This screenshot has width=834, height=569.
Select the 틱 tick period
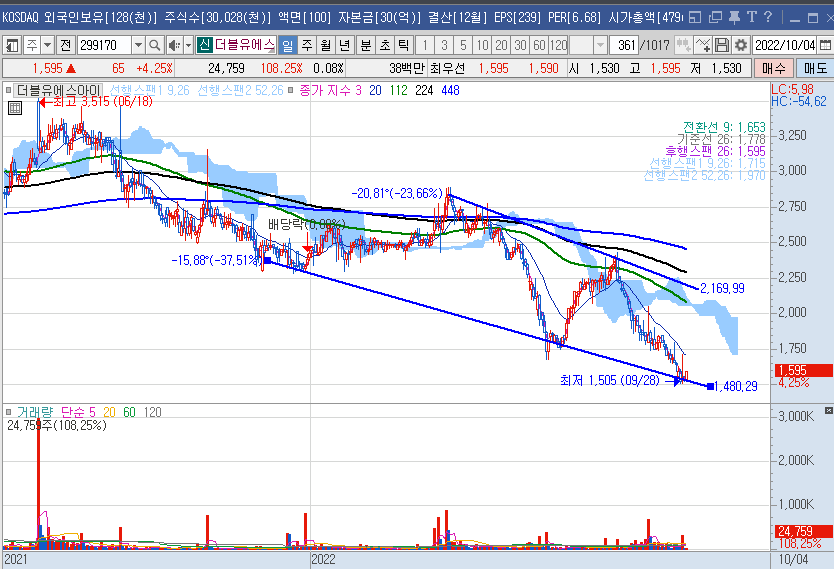pos(404,45)
